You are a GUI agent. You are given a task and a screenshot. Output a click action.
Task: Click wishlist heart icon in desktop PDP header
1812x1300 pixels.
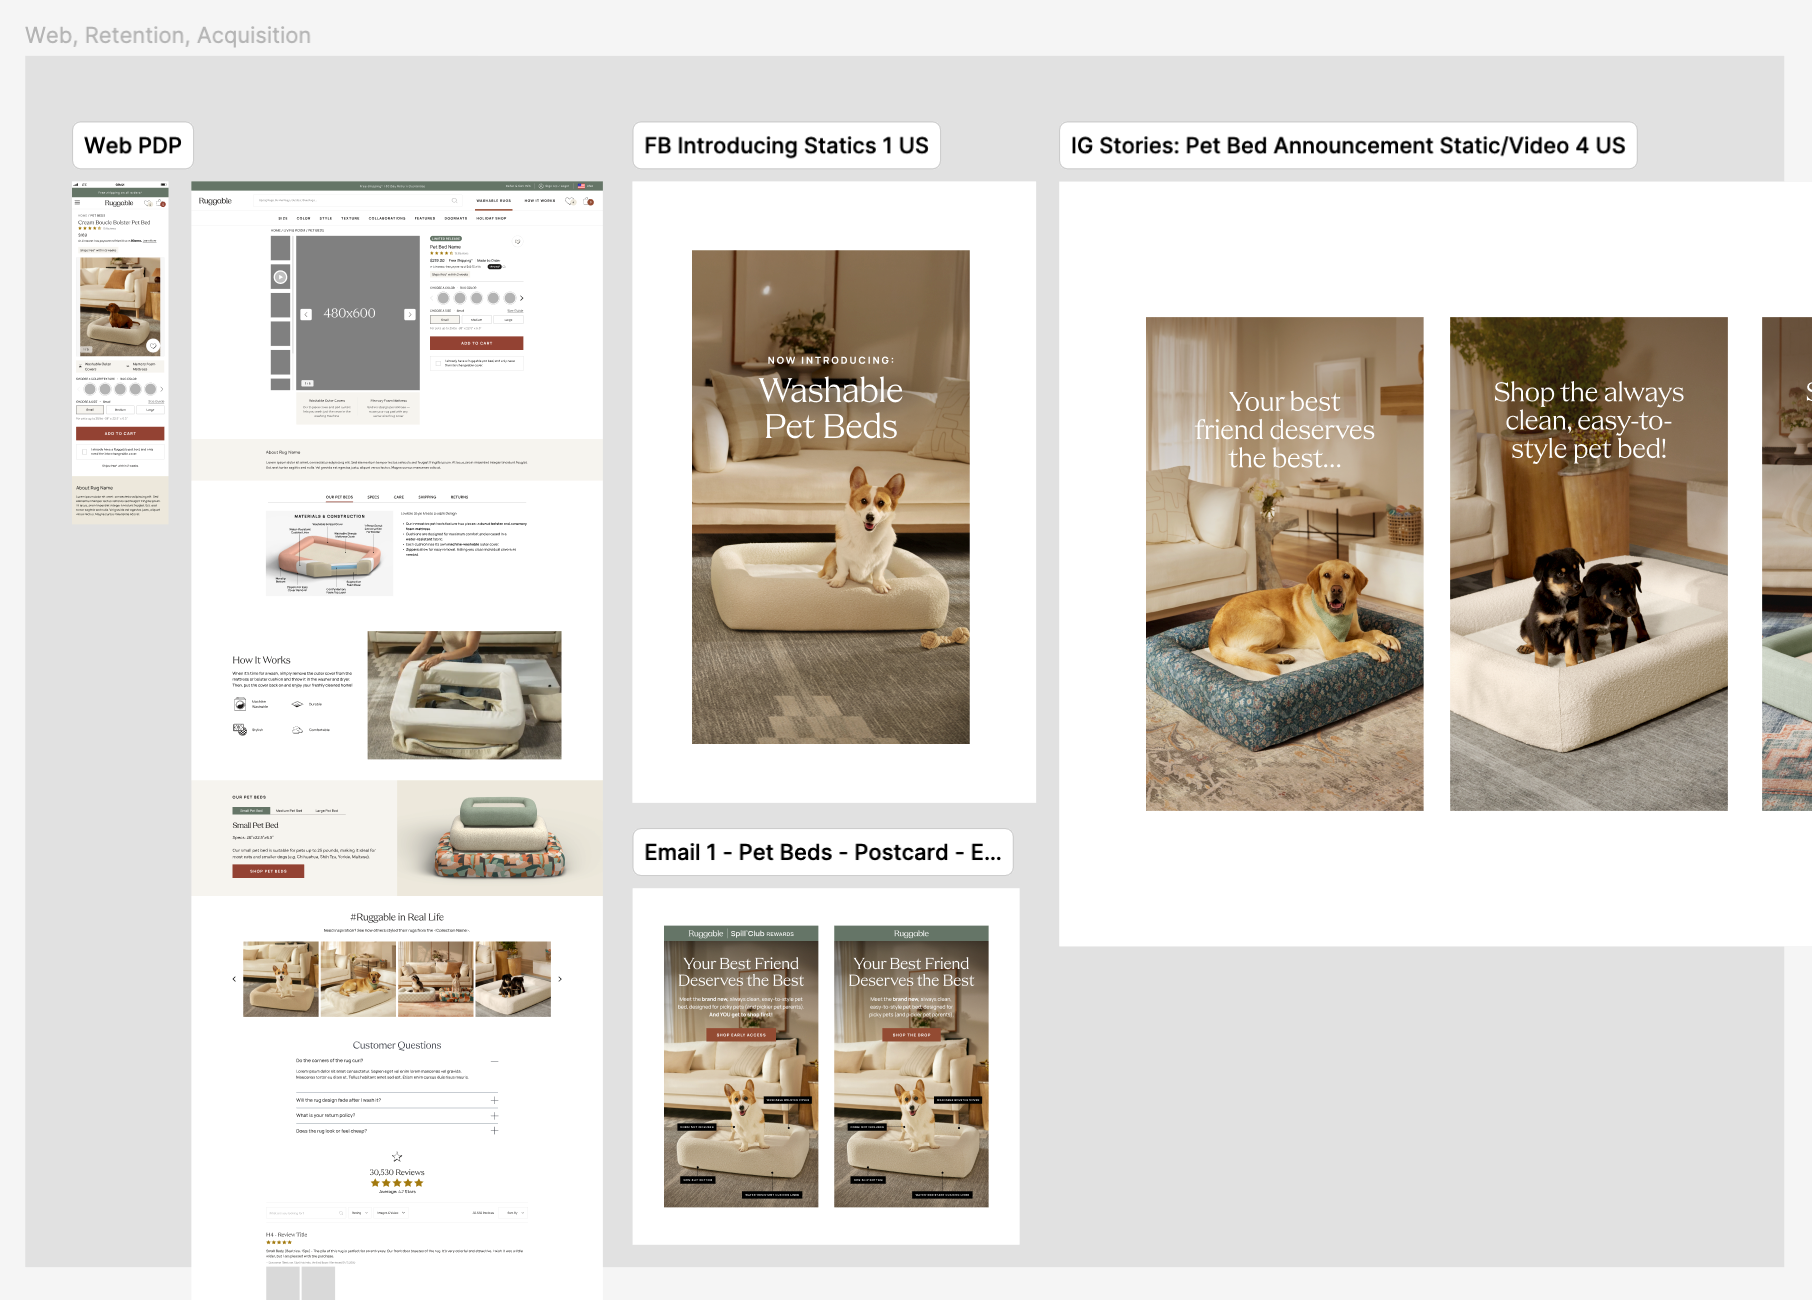[x=570, y=201]
